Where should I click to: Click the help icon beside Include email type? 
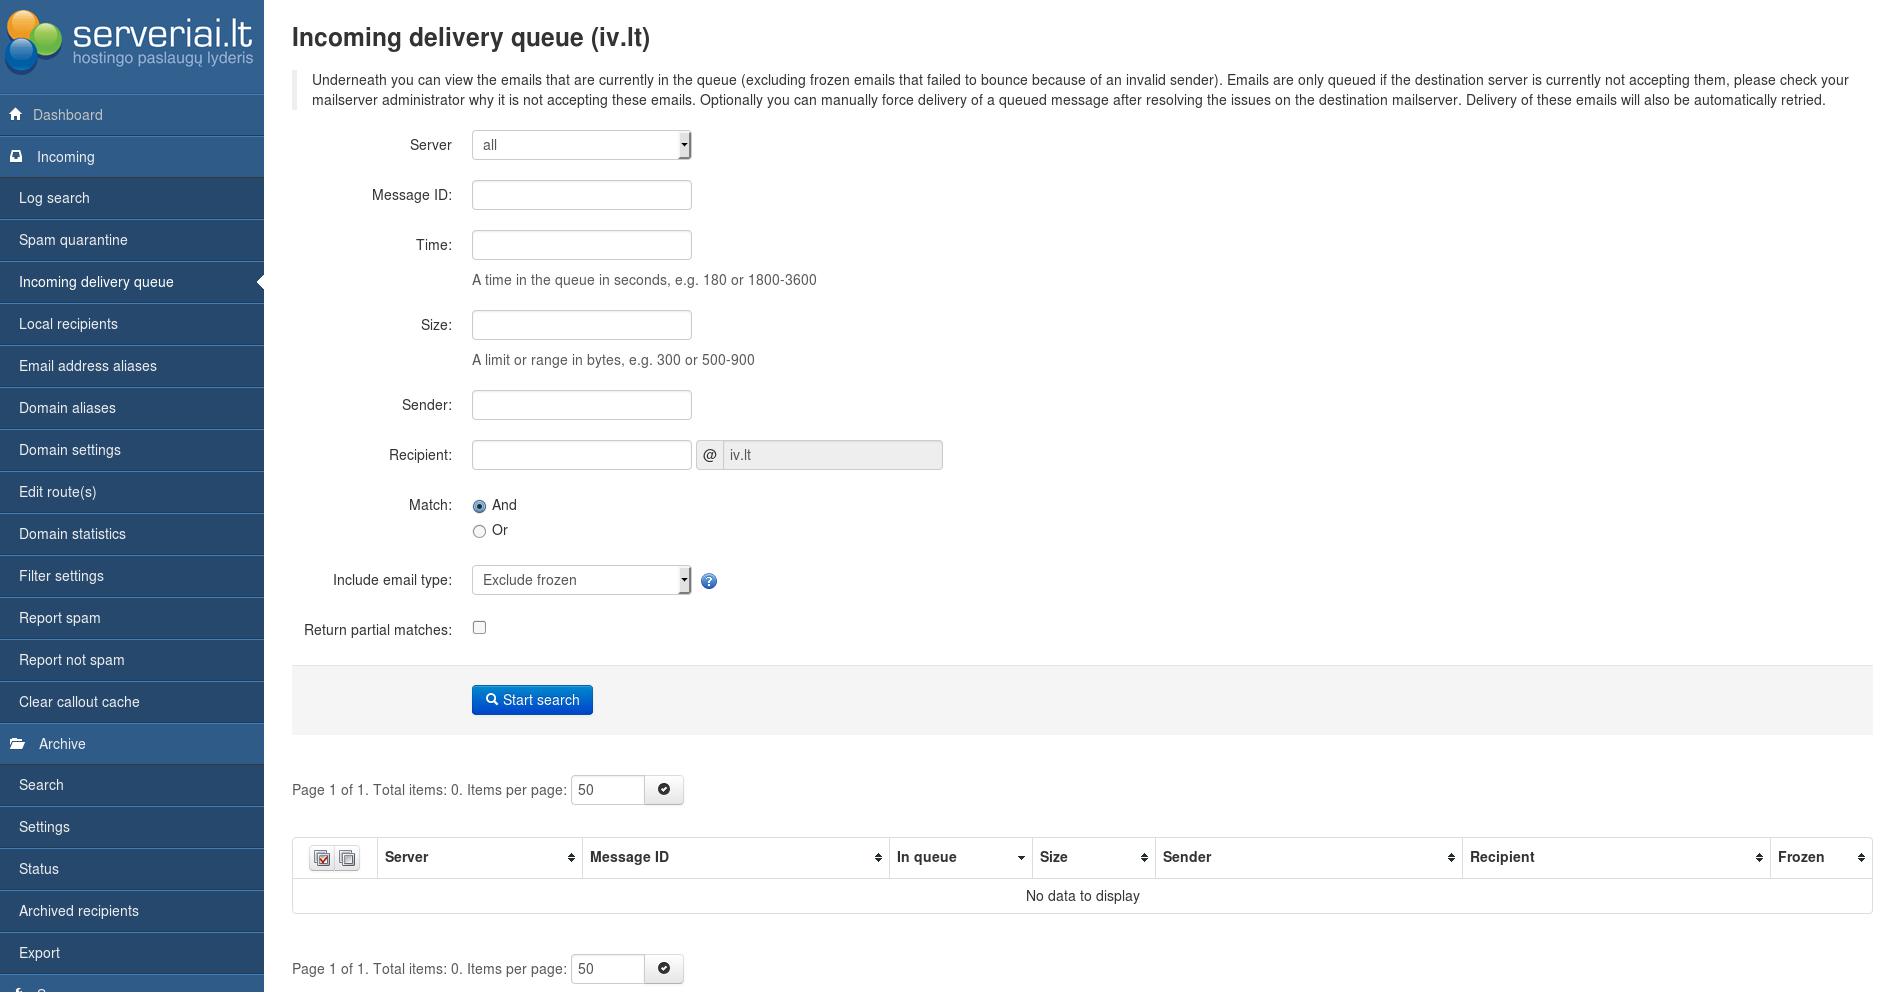709,581
